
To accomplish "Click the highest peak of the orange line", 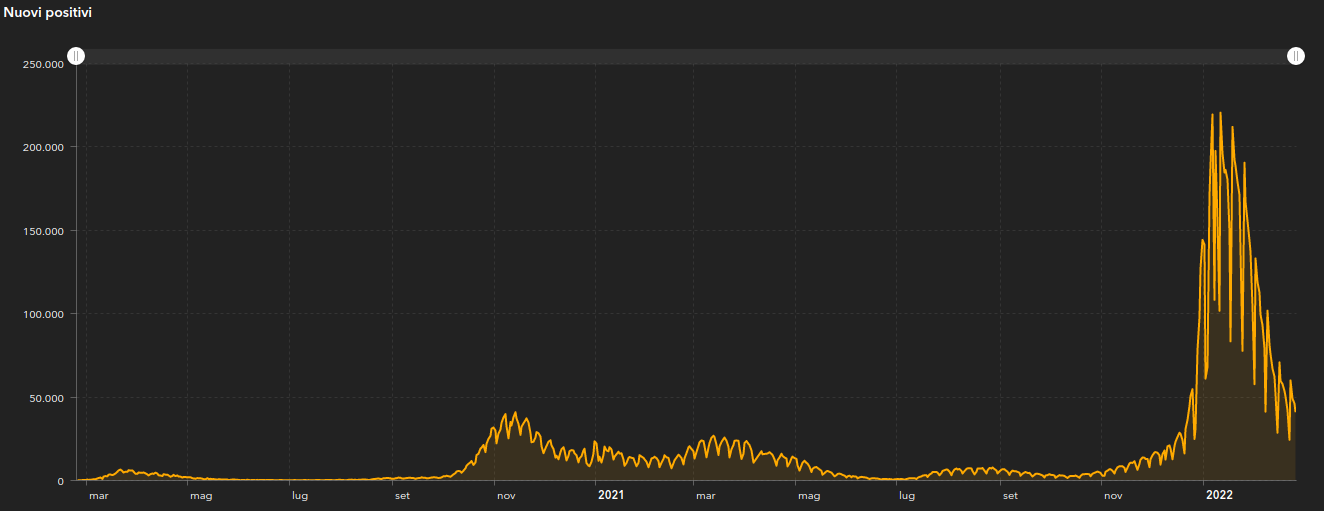I will (1220, 113).
